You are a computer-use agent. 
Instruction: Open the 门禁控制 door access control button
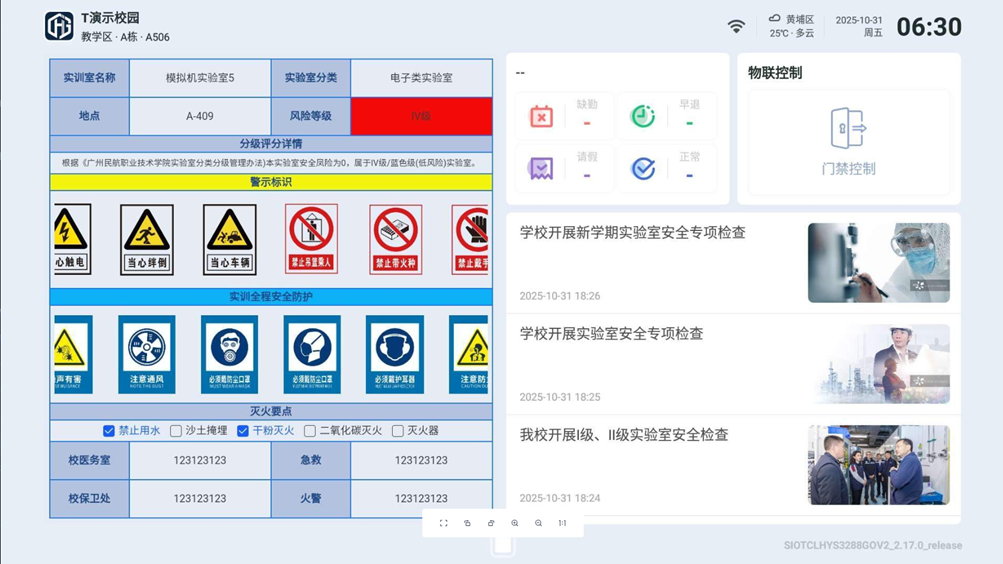coord(848,142)
